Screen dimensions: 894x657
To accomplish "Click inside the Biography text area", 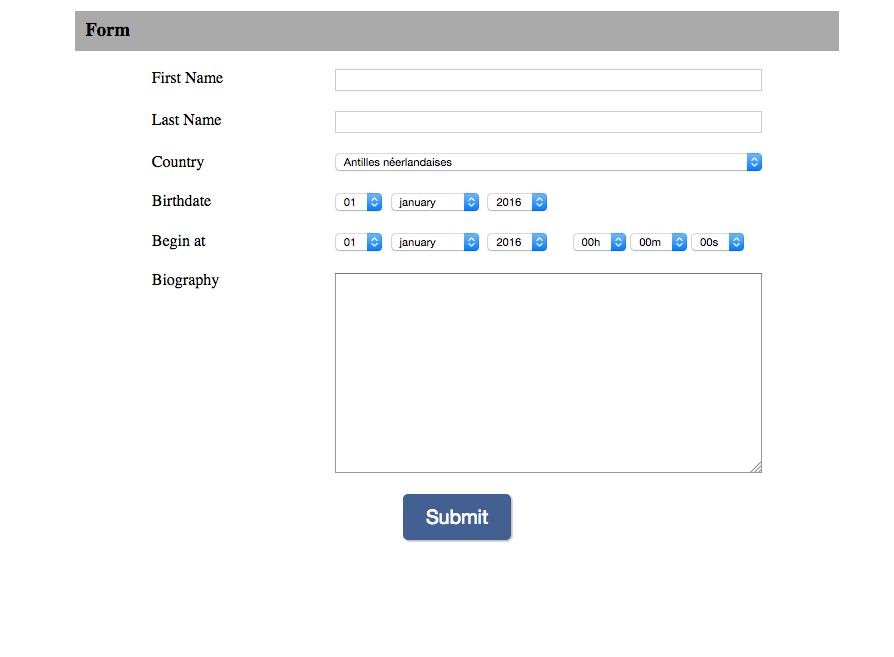I will pyautogui.click(x=548, y=372).
